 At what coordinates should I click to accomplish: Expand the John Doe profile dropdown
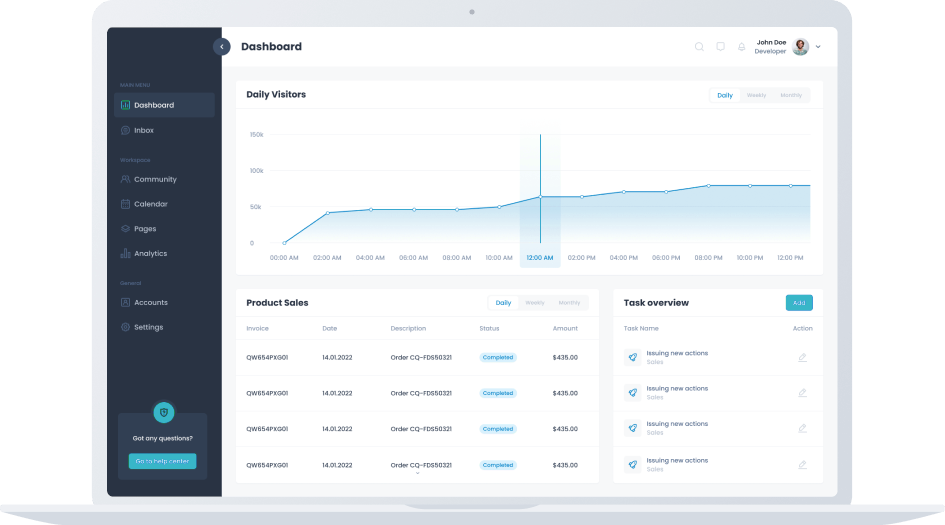click(x=818, y=46)
